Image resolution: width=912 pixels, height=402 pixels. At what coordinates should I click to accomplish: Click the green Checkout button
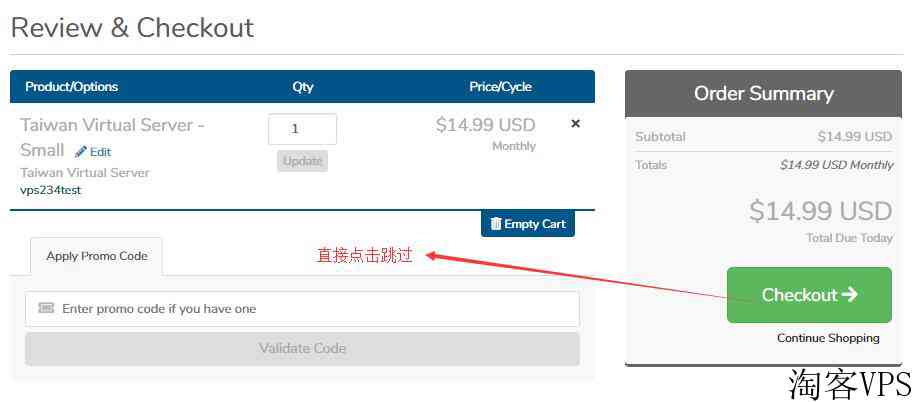tap(809, 295)
